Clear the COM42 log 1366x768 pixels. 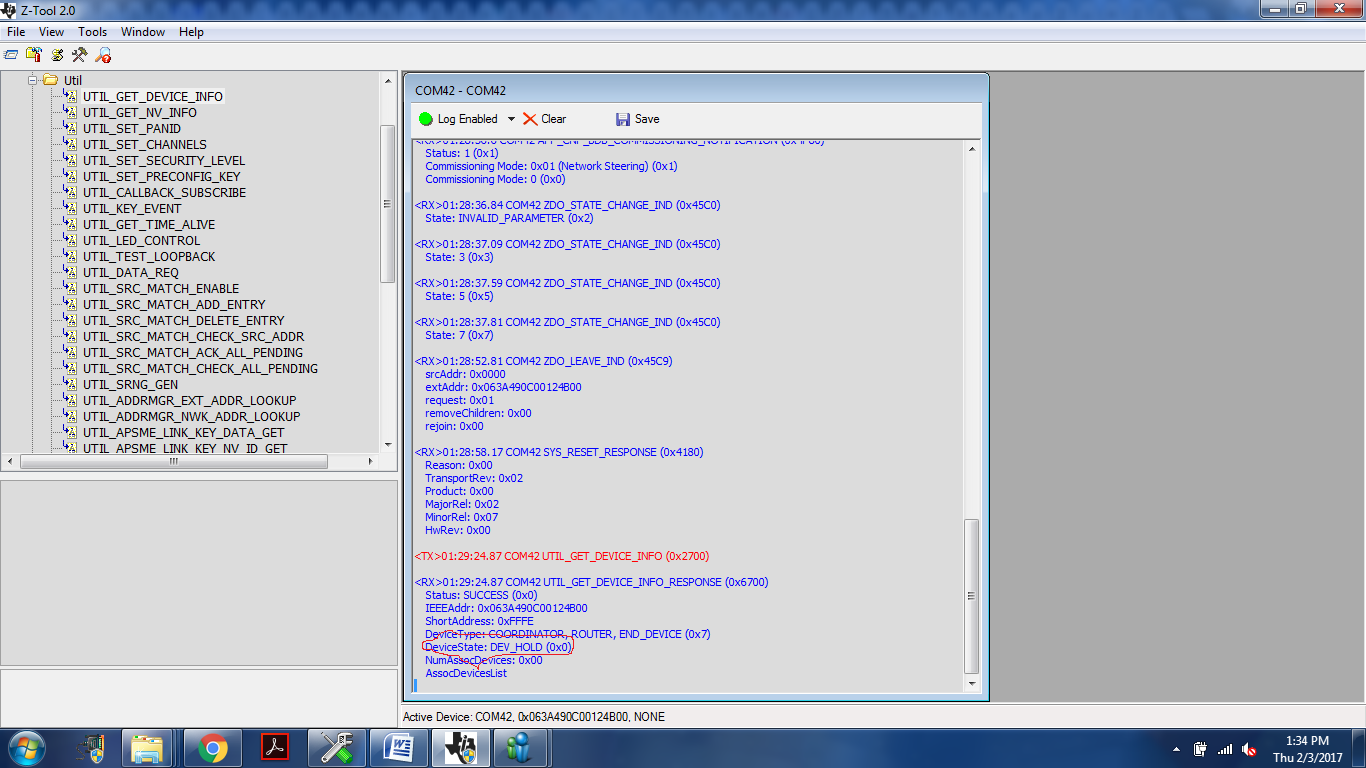pyautogui.click(x=544, y=119)
